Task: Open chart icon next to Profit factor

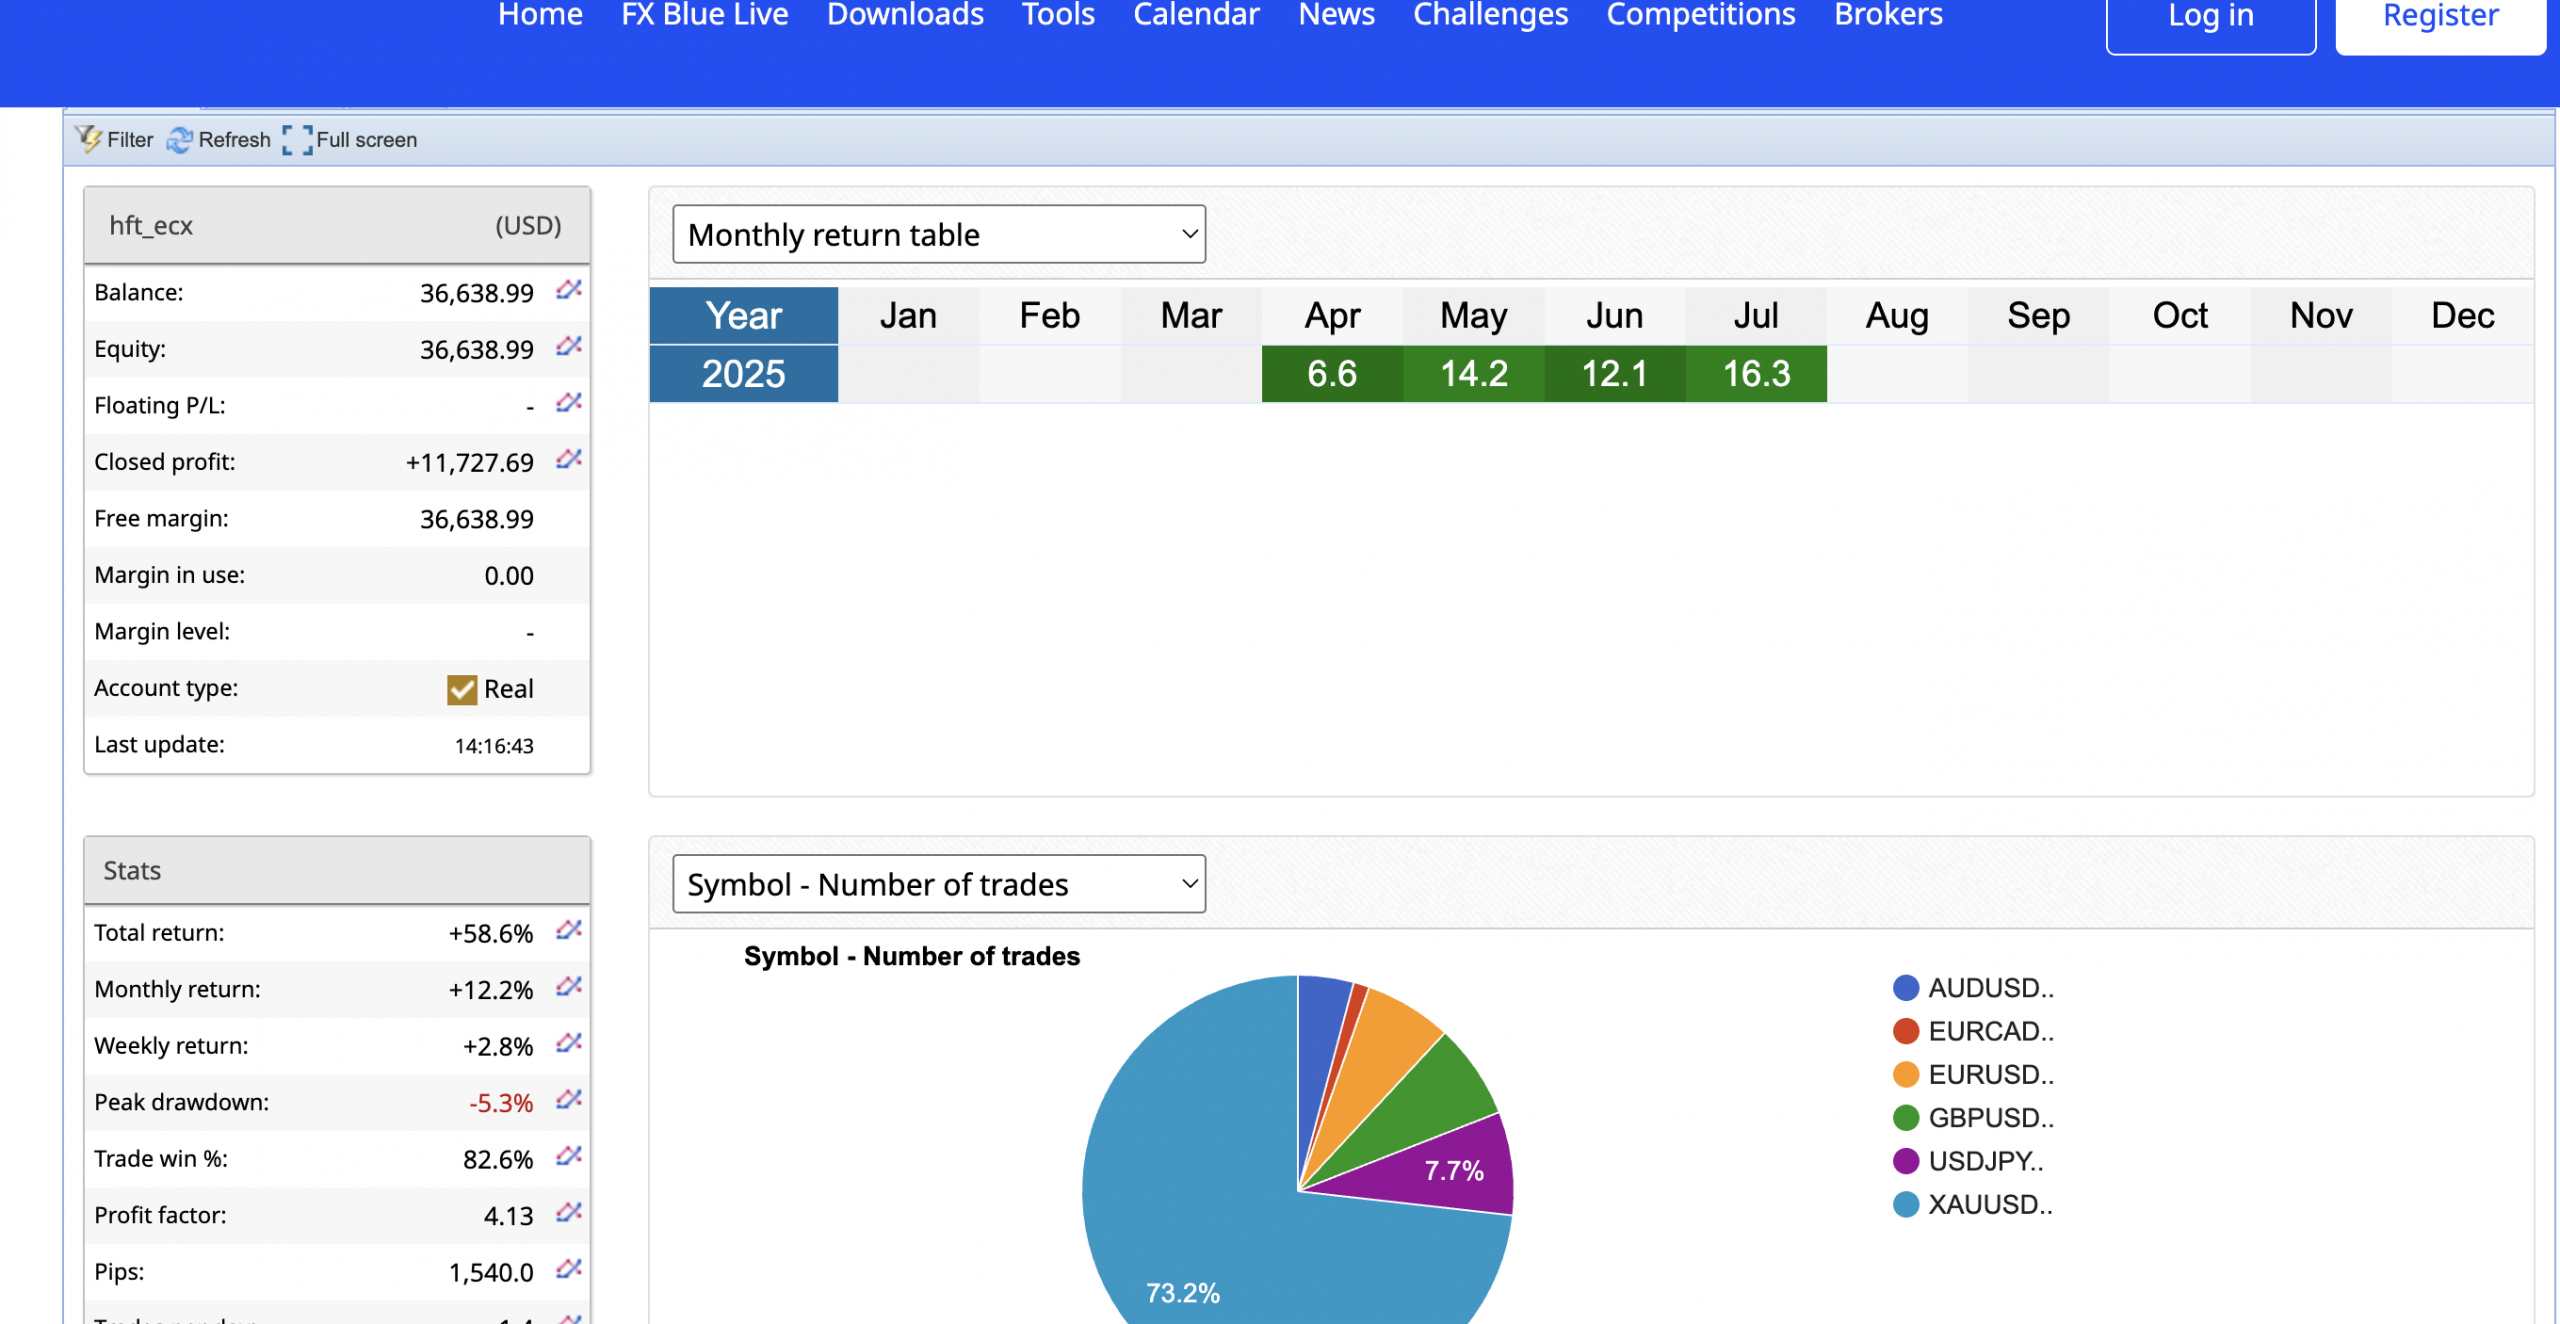Action: click(569, 1213)
